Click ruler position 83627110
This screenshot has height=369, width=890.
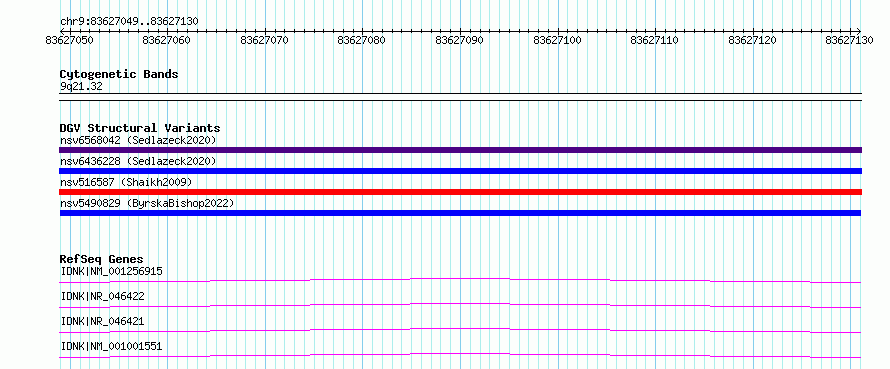655,40
